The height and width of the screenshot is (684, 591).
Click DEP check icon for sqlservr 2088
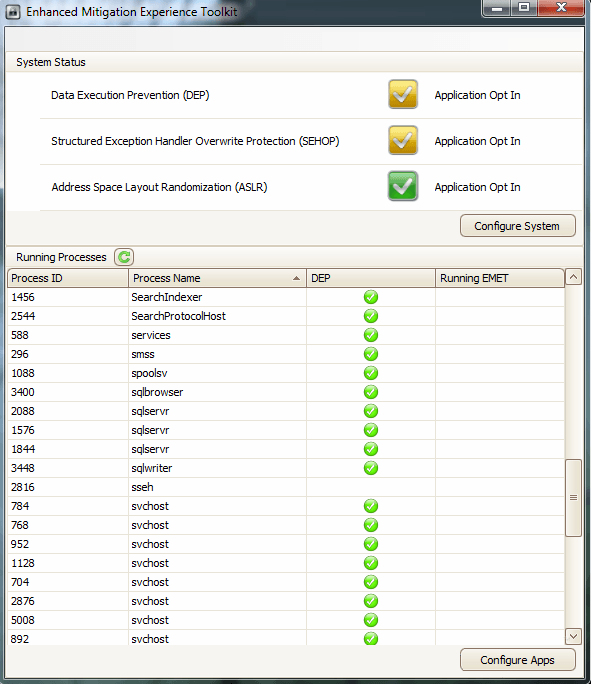pos(371,411)
